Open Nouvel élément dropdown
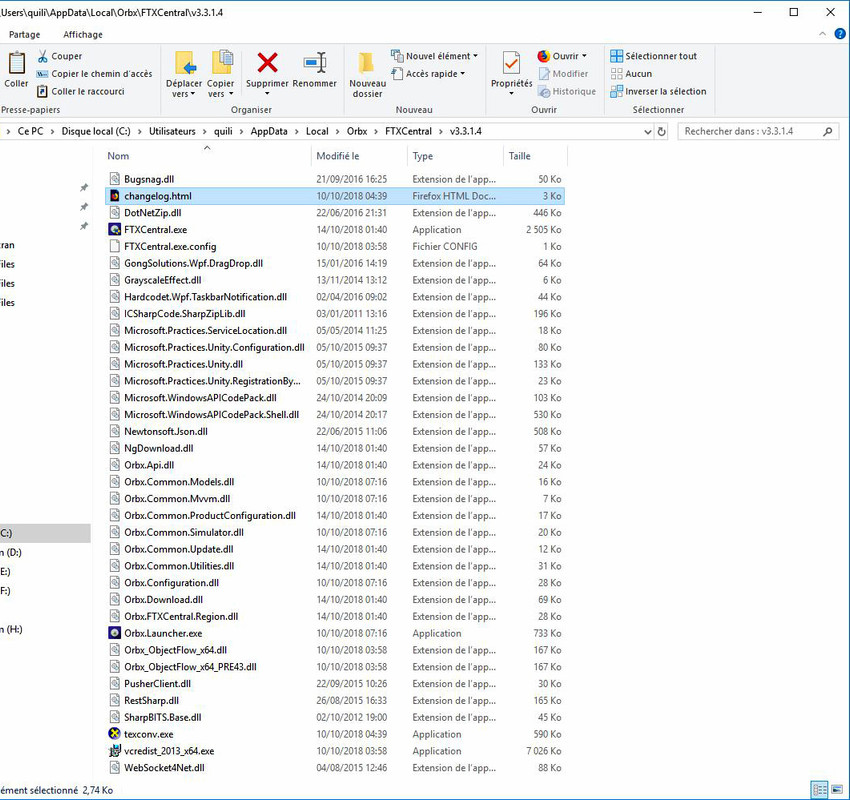 pyautogui.click(x=435, y=56)
